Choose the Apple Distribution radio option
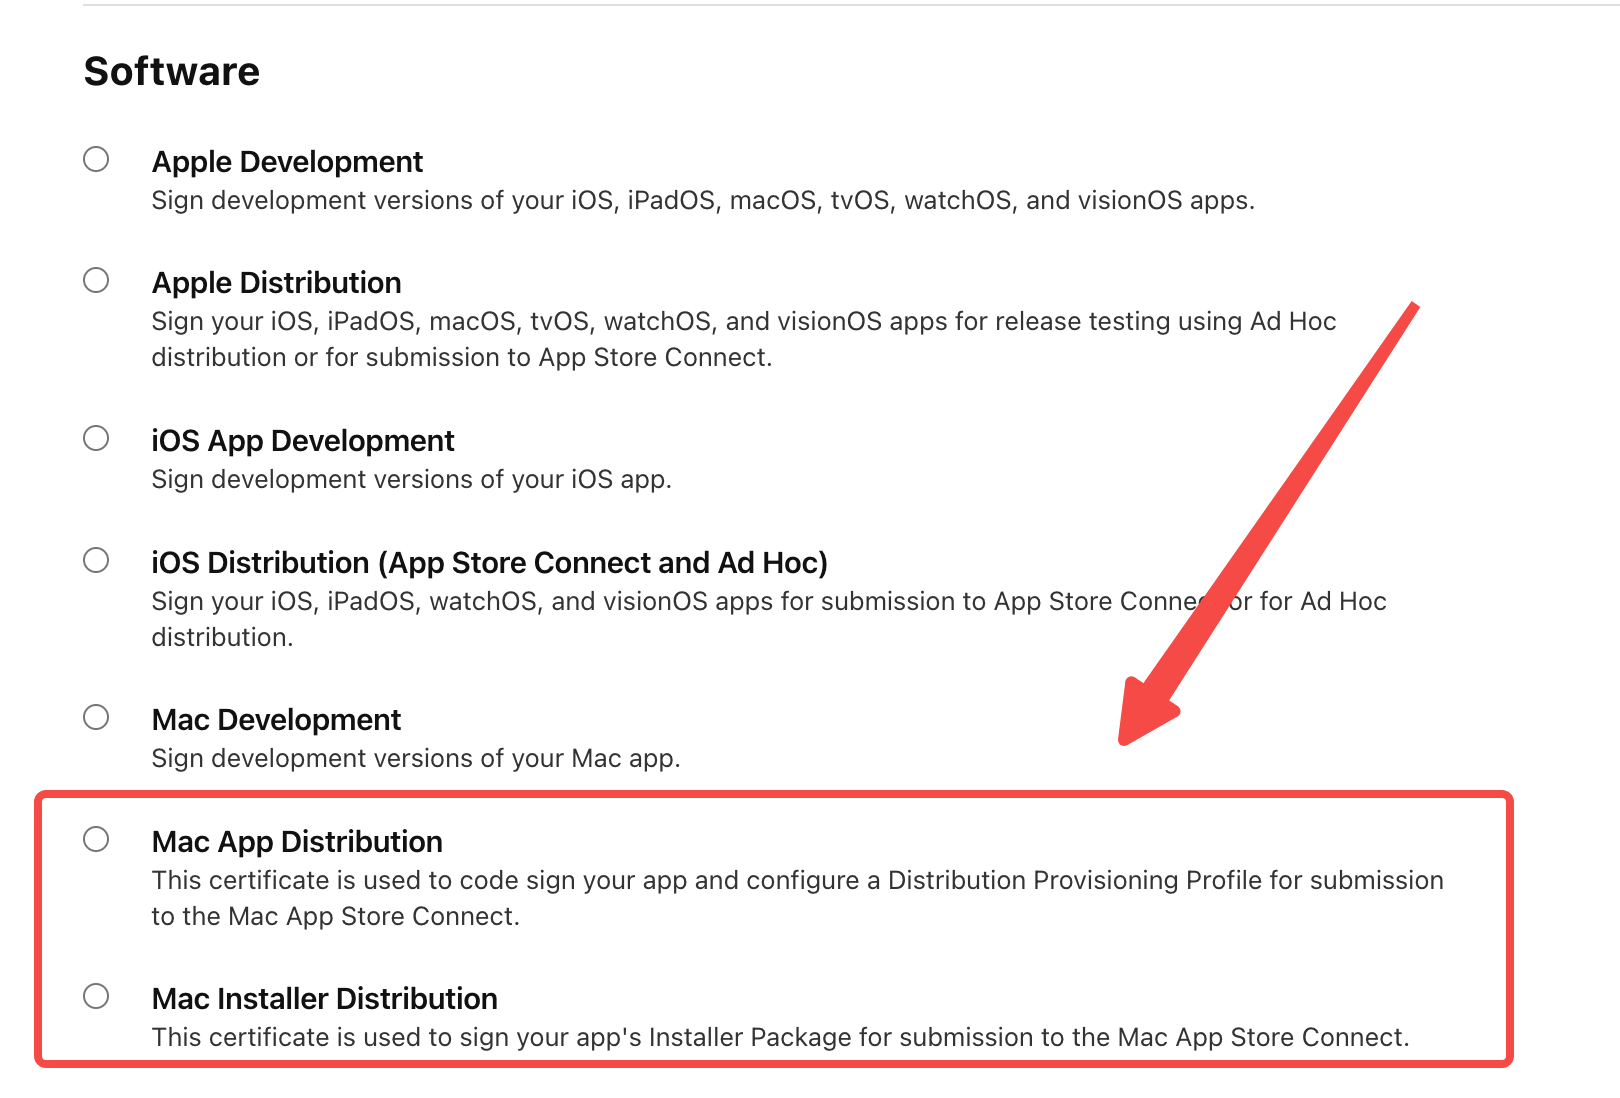This screenshot has width=1620, height=1098. coord(96,280)
